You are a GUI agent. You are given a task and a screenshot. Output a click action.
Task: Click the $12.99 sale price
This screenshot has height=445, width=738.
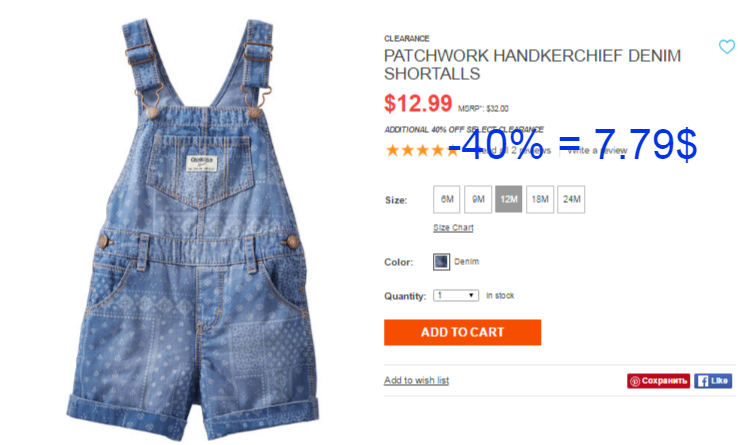point(418,103)
